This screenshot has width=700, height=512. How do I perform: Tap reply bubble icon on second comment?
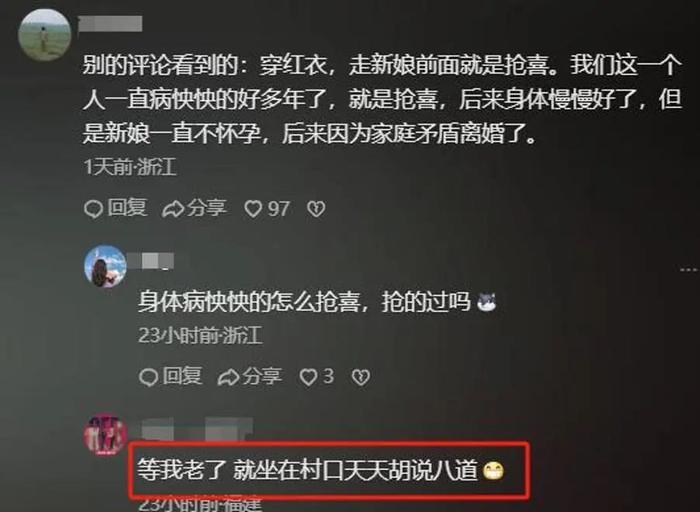[148, 377]
